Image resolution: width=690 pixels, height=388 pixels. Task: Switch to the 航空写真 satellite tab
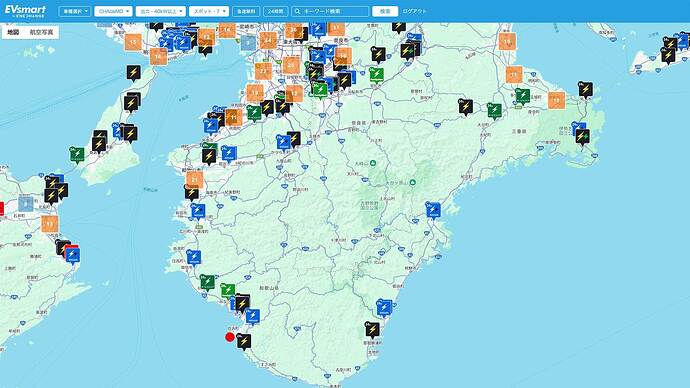click(x=41, y=33)
